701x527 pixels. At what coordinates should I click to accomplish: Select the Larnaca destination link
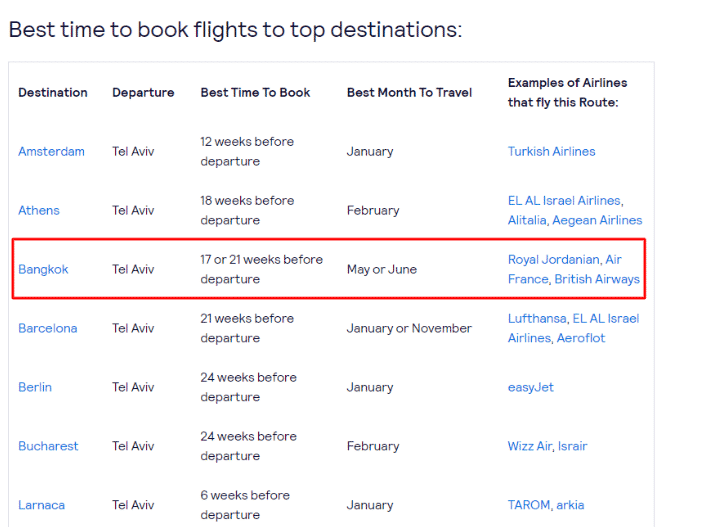tap(41, 505)
